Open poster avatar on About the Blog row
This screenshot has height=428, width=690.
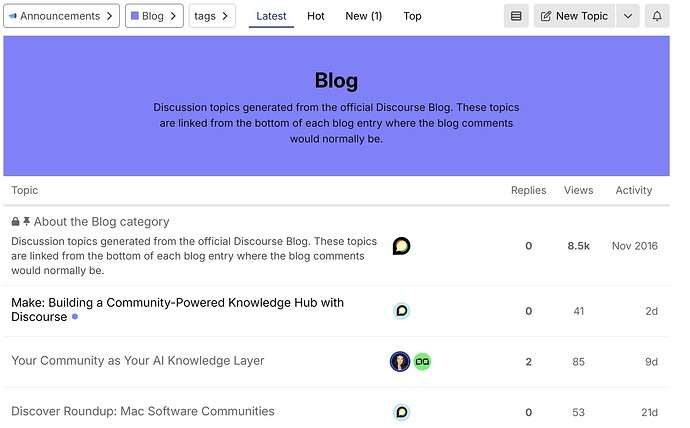coord(401,246)
